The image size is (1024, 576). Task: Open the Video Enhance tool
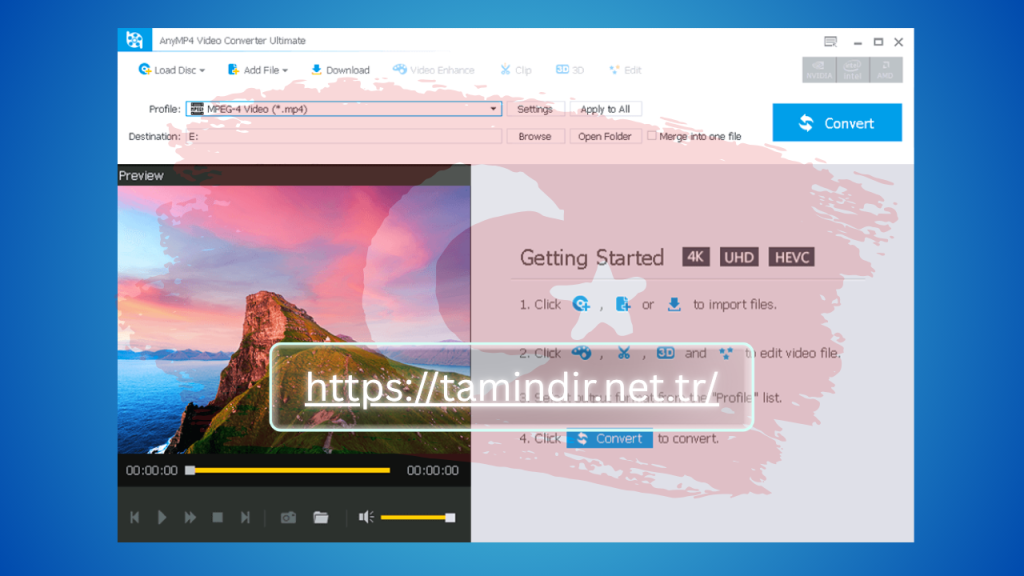434,70
